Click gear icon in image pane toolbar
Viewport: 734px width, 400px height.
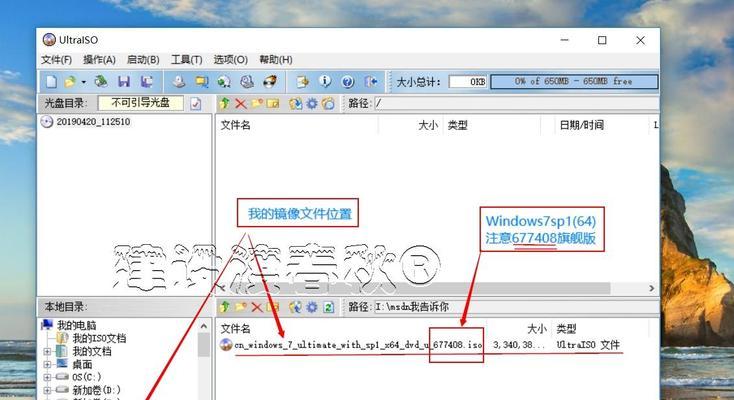(x=312, y=104)
